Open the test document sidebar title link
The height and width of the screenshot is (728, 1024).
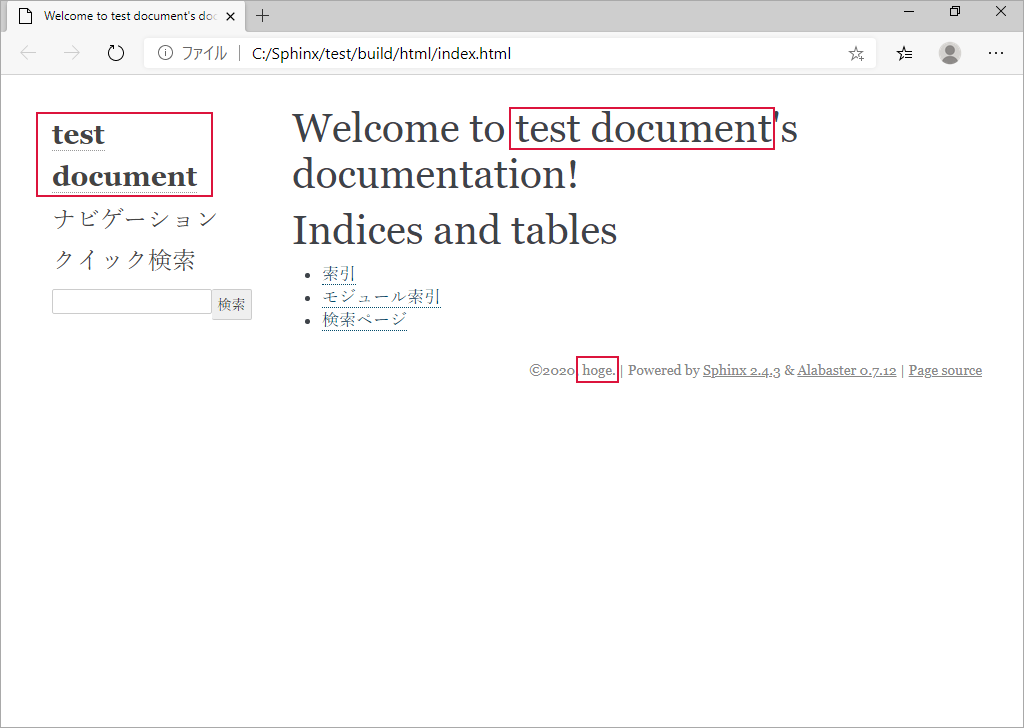click(124, 155)
